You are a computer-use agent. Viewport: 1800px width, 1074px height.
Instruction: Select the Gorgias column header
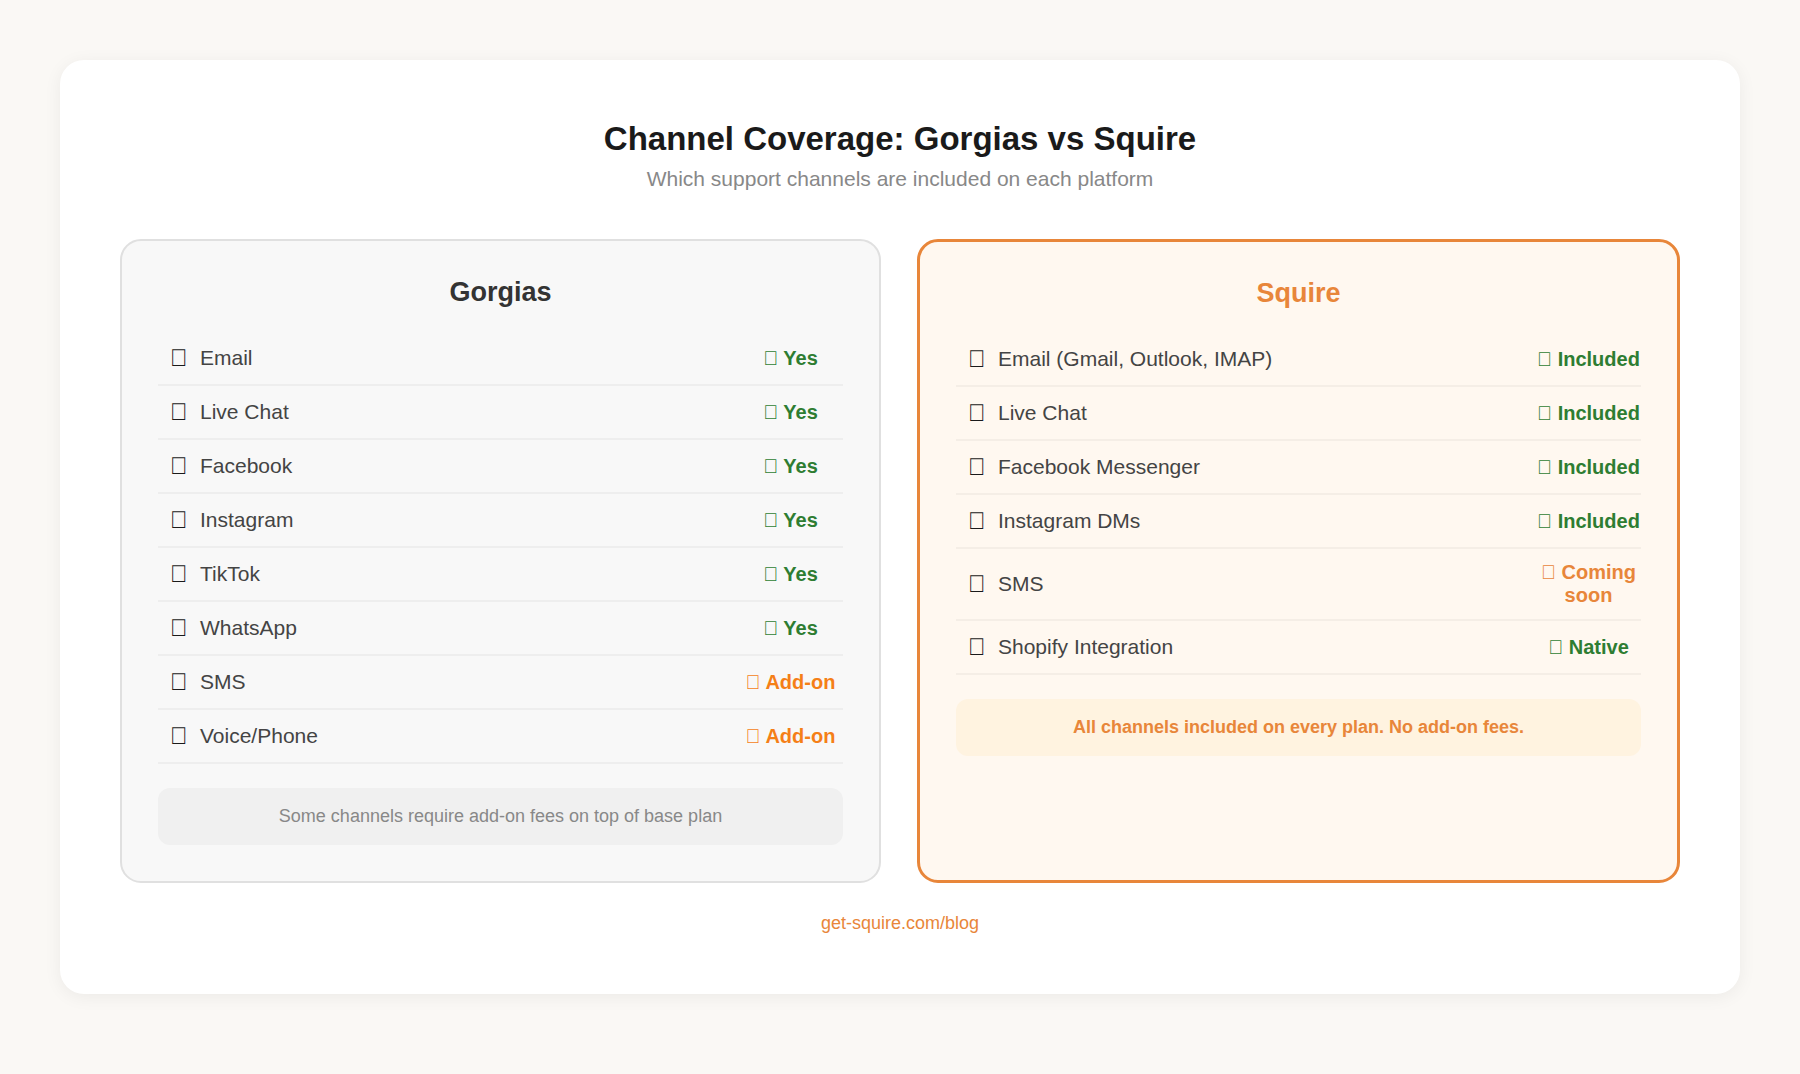[x=500, y=292]
